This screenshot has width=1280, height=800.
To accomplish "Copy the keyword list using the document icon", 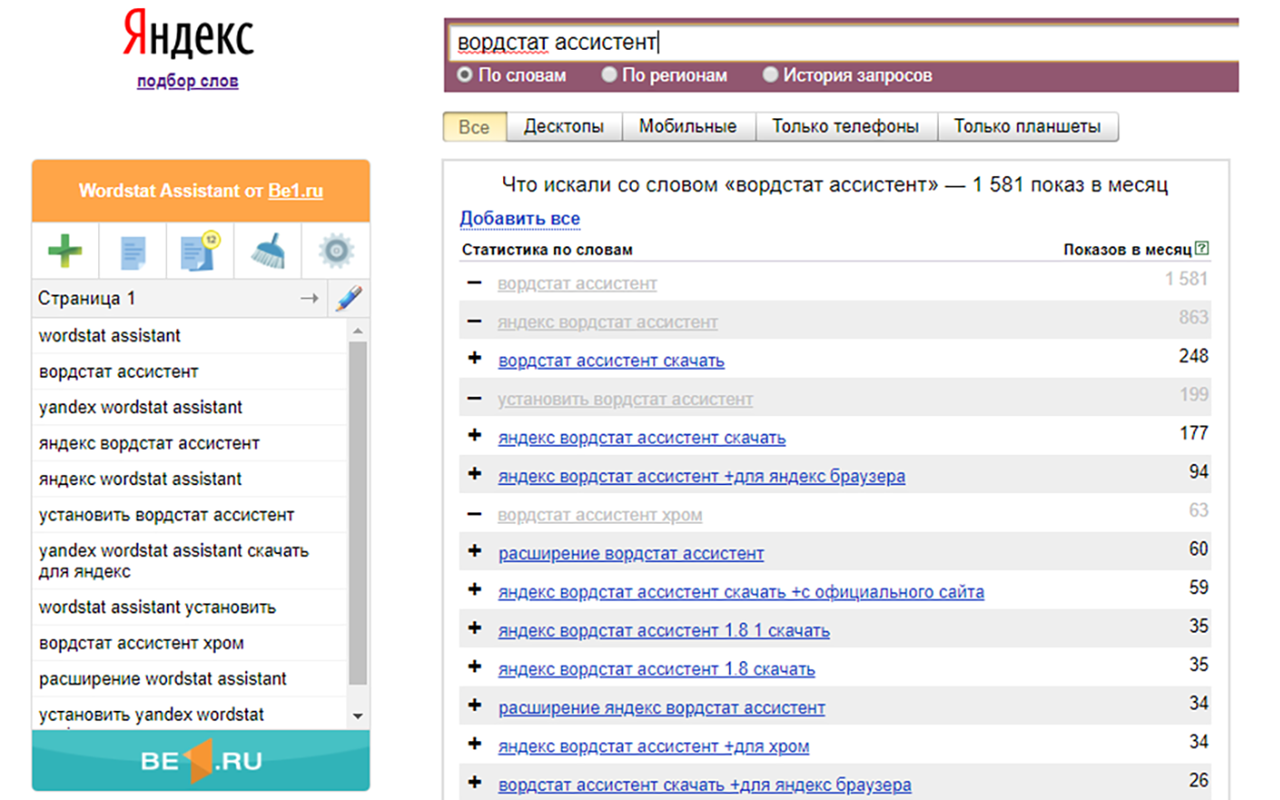I will coord(131,250).
